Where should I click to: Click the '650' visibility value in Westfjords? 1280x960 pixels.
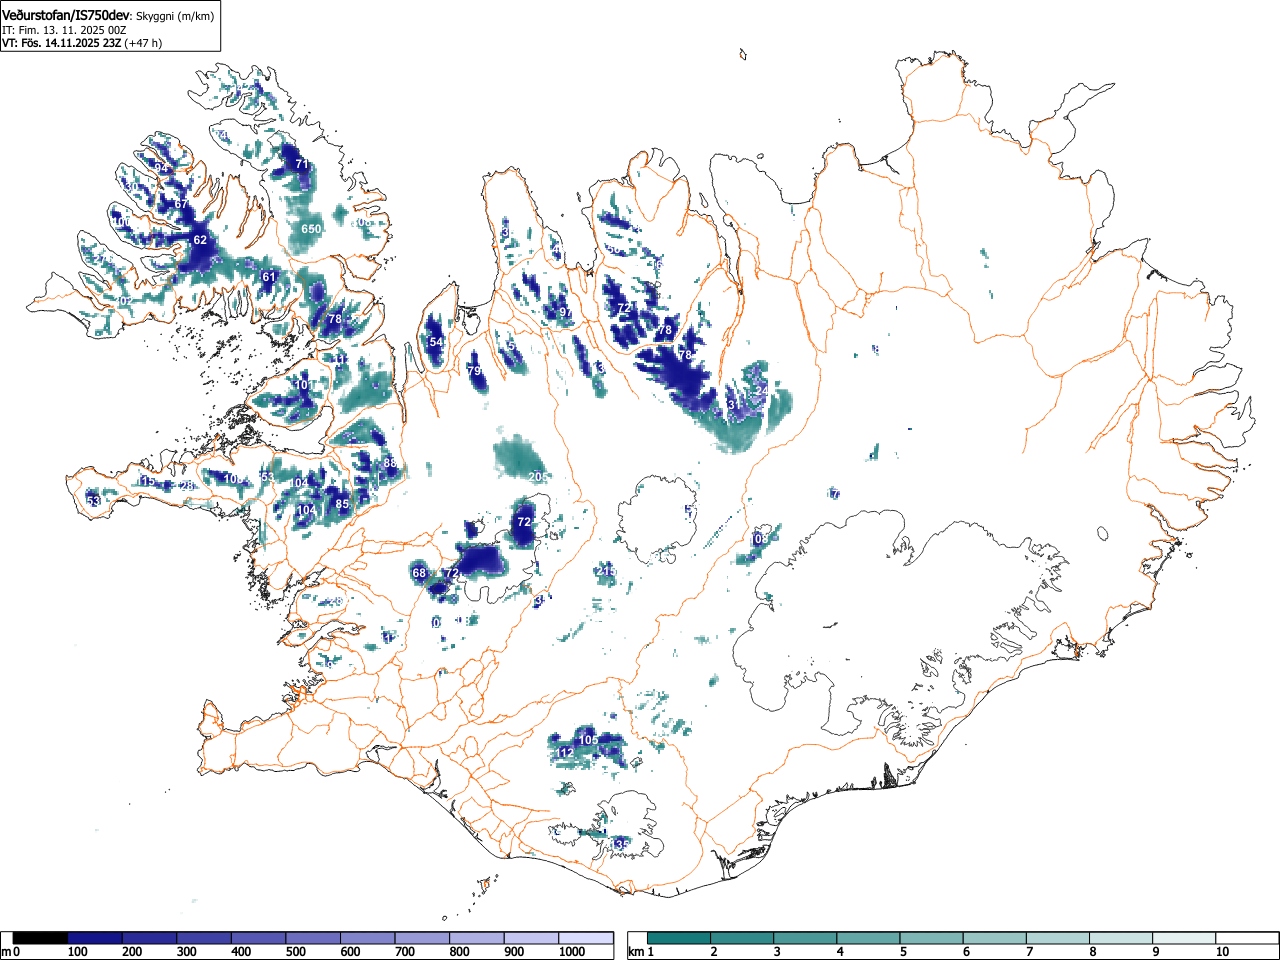(x=311, y=229)
